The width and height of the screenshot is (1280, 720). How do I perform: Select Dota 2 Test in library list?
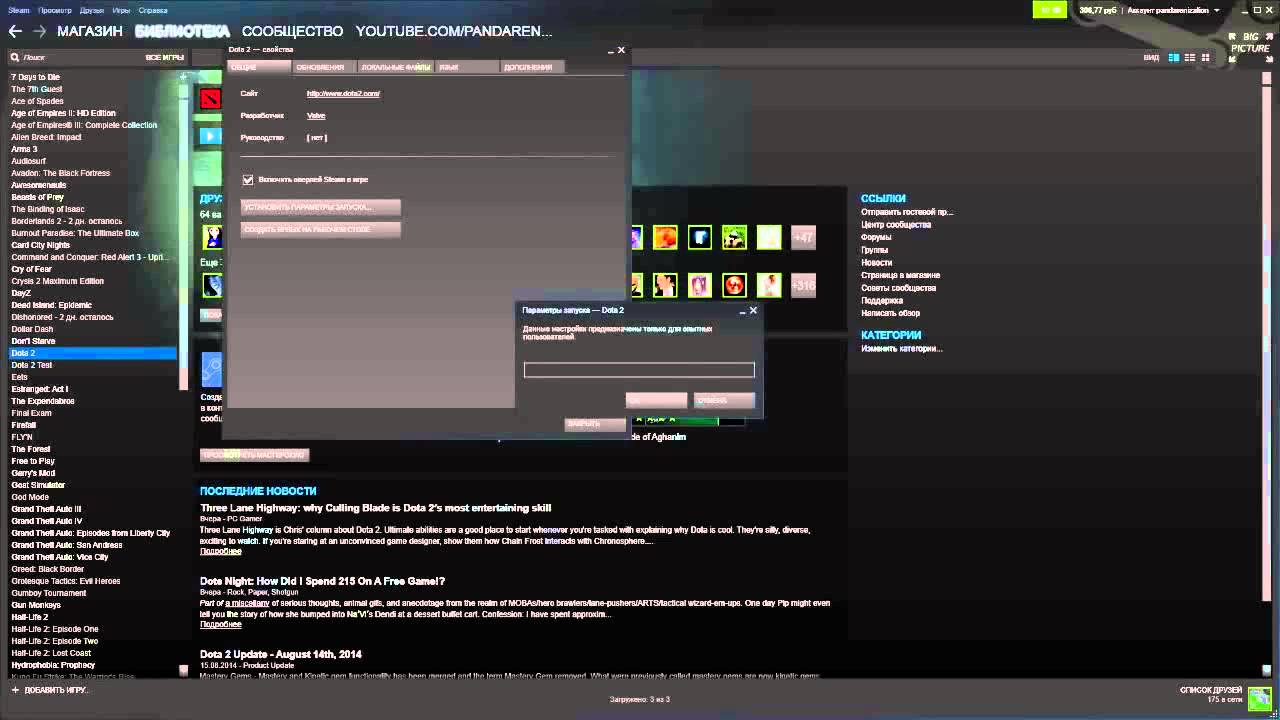32,365
